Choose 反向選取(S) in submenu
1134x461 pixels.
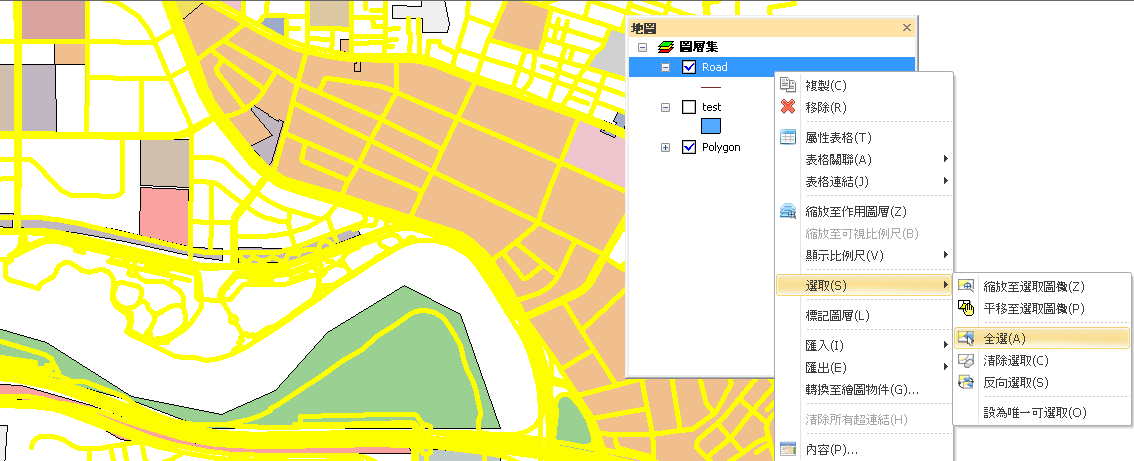click(1041, 382)
